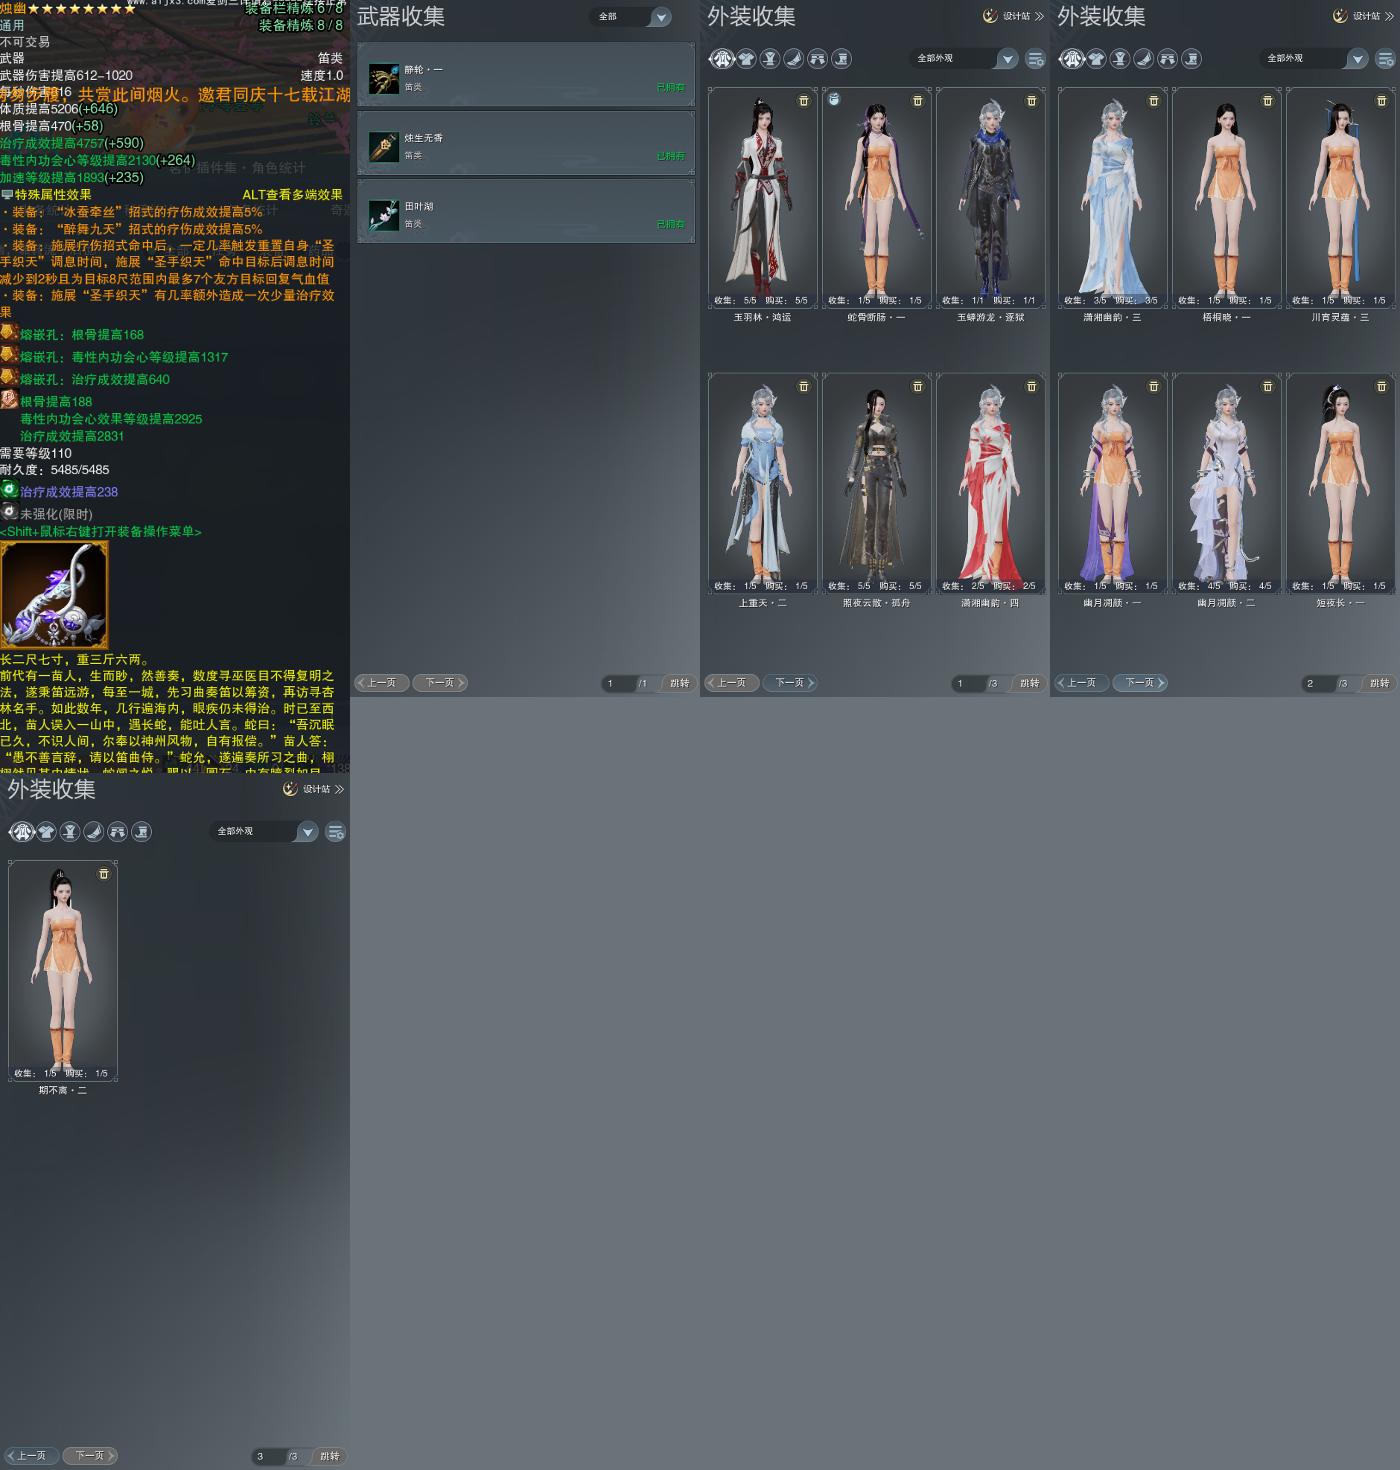Viewport: 1400px width, 1470px height.
Task: Click 下一页 in the 武器收集 panel
Action: 440,683
